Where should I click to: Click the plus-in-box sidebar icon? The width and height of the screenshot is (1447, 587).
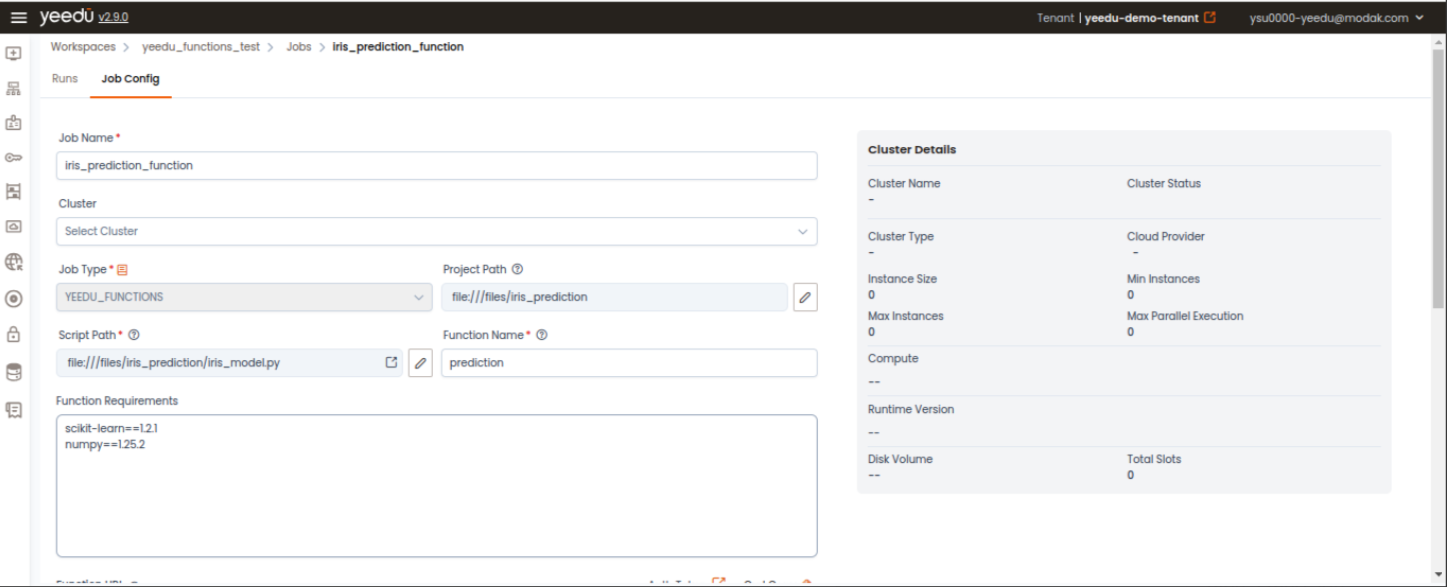pos(14,53)
